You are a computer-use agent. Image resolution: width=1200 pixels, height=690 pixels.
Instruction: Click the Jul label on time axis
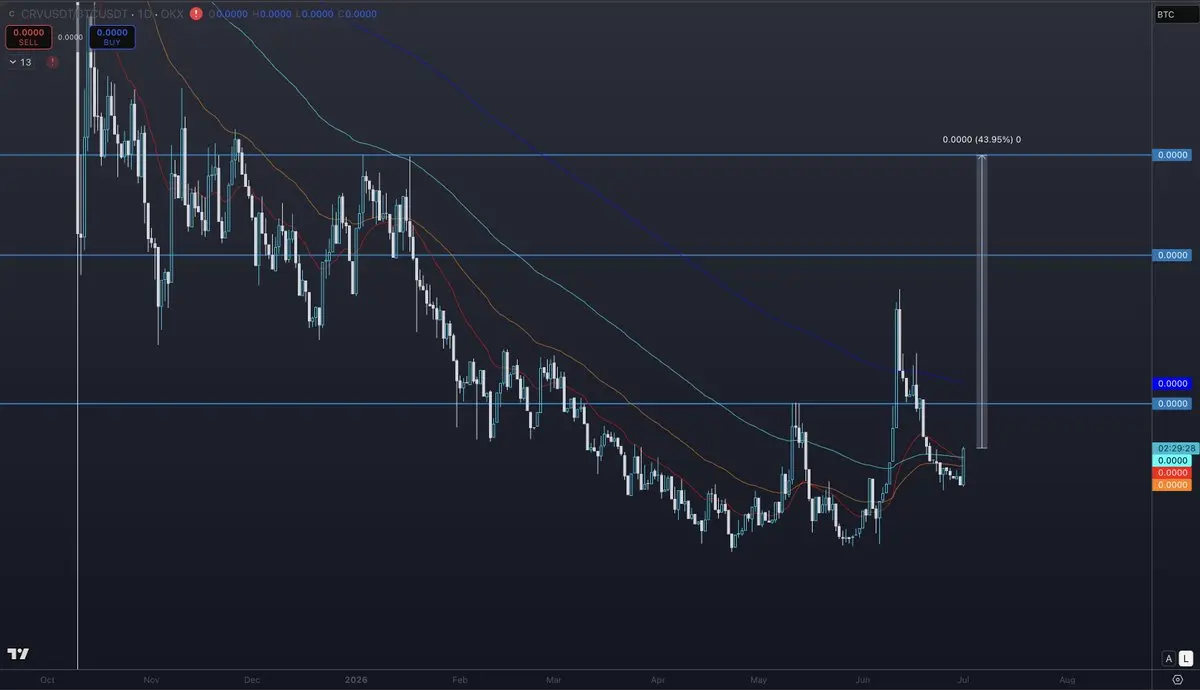964,679
